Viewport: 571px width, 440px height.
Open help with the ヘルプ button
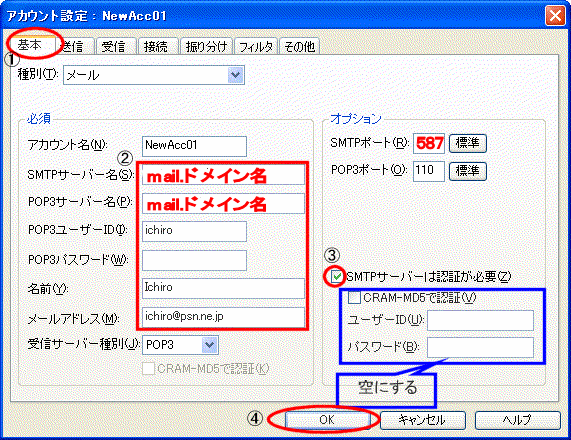pyautogui.click(x=517, y=420)
